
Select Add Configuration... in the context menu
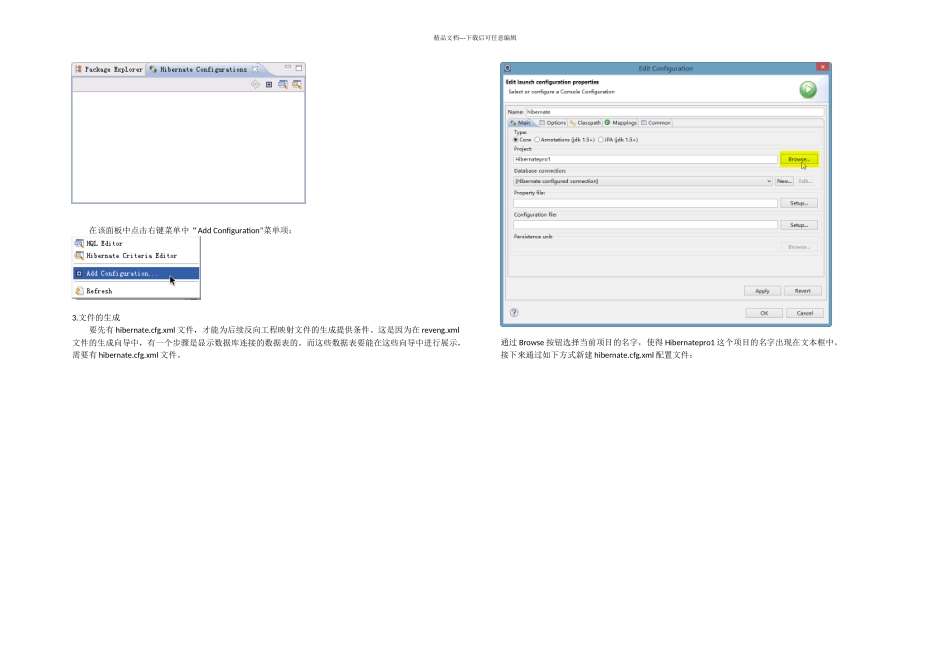point(136,273)
